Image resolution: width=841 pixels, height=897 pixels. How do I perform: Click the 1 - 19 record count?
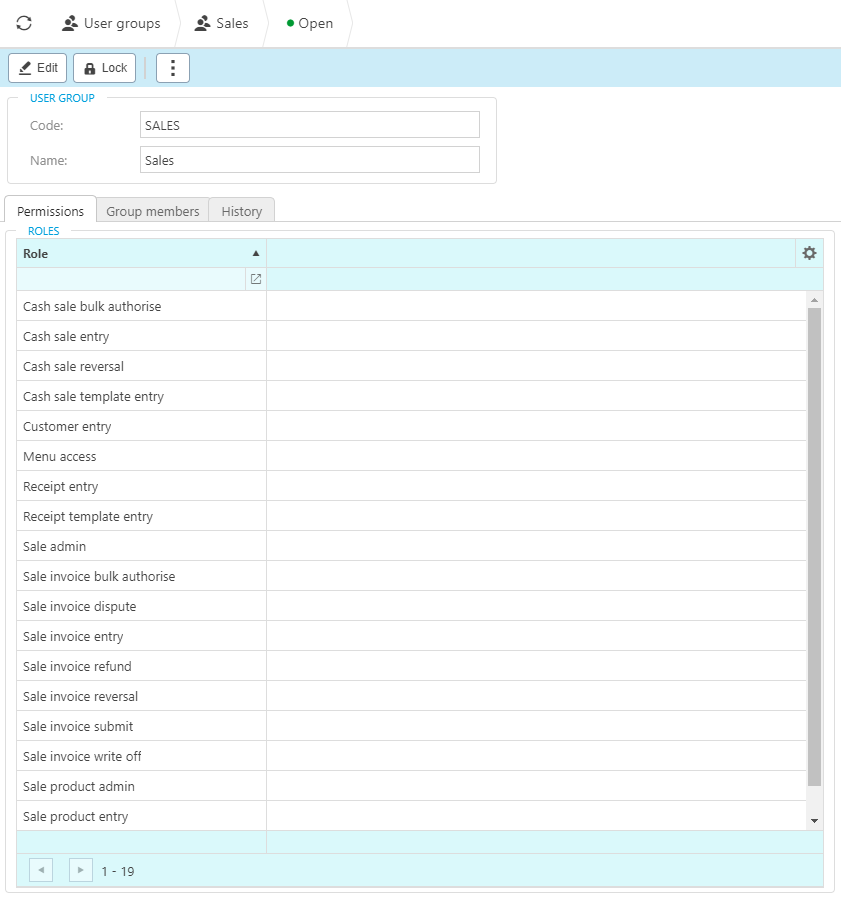tap(118, 871)
